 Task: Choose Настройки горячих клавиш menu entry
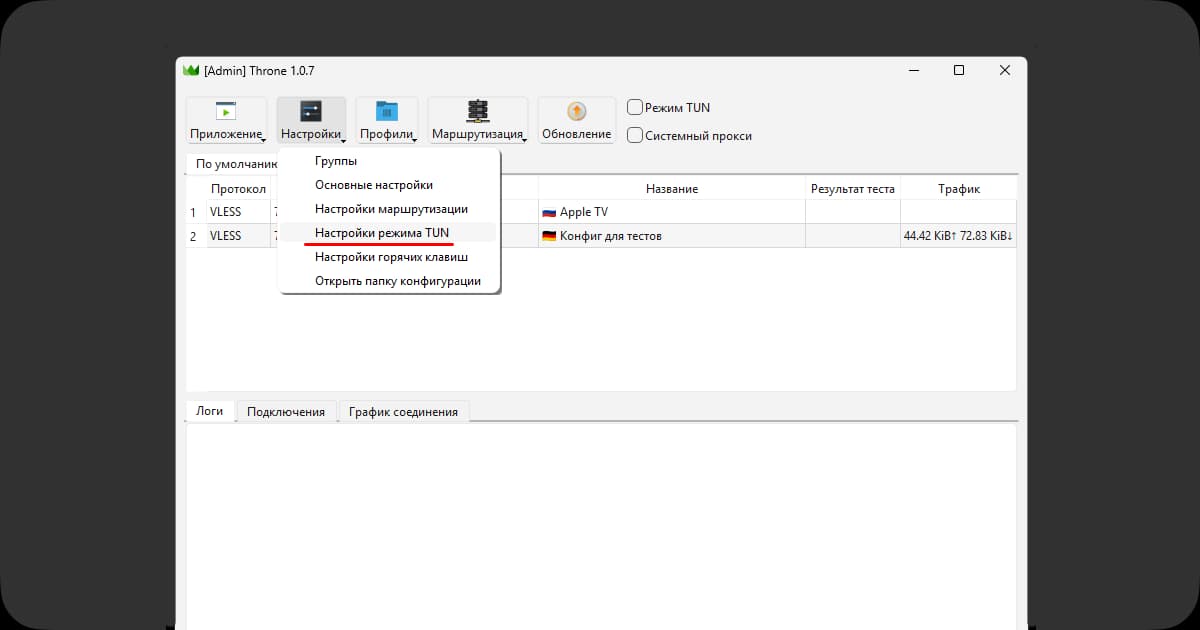391,257
